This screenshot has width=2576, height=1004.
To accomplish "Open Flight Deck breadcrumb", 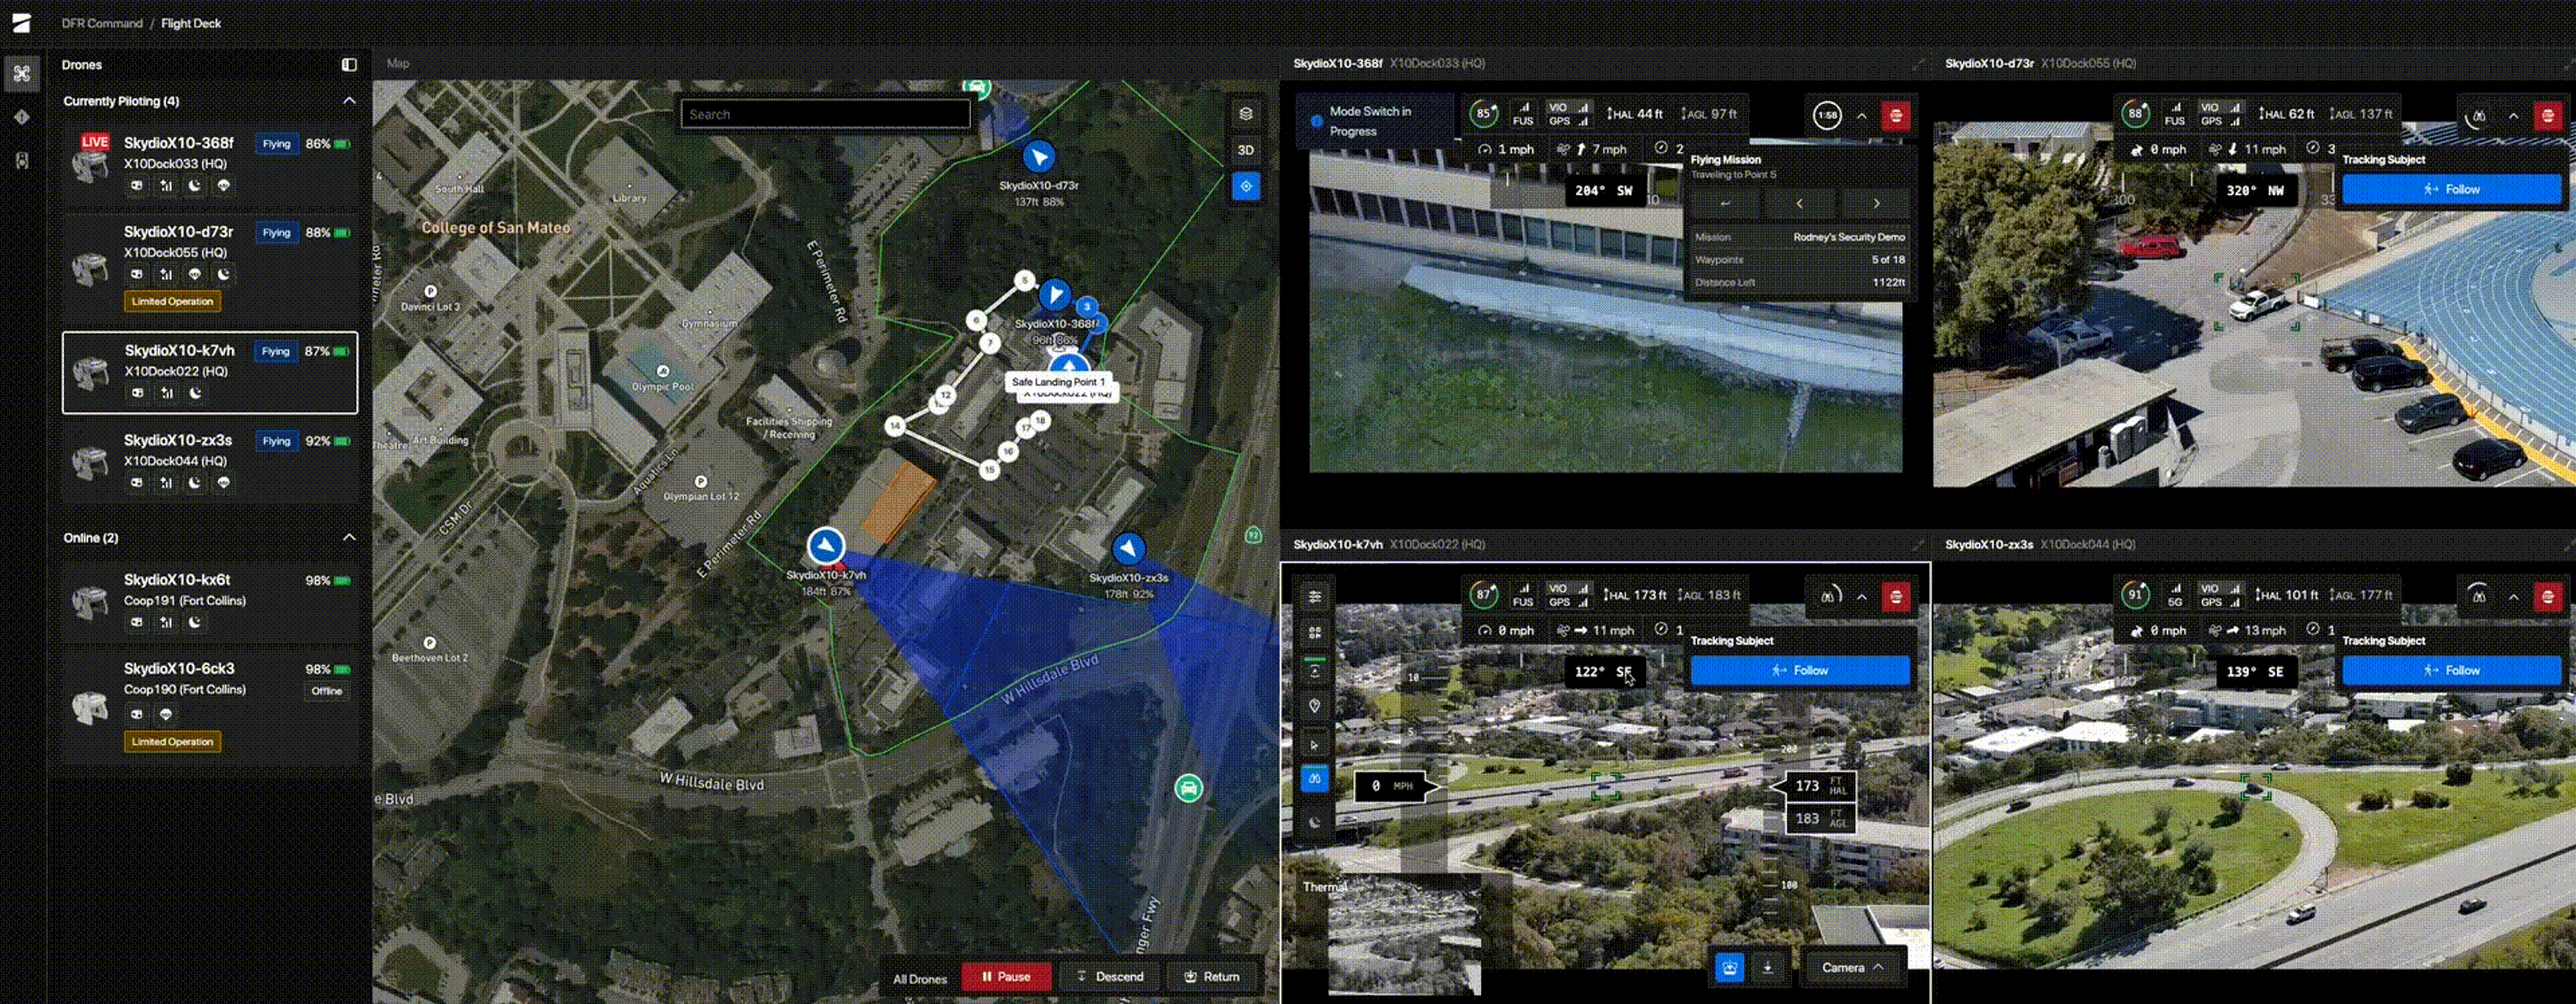I will click(191, 23).
